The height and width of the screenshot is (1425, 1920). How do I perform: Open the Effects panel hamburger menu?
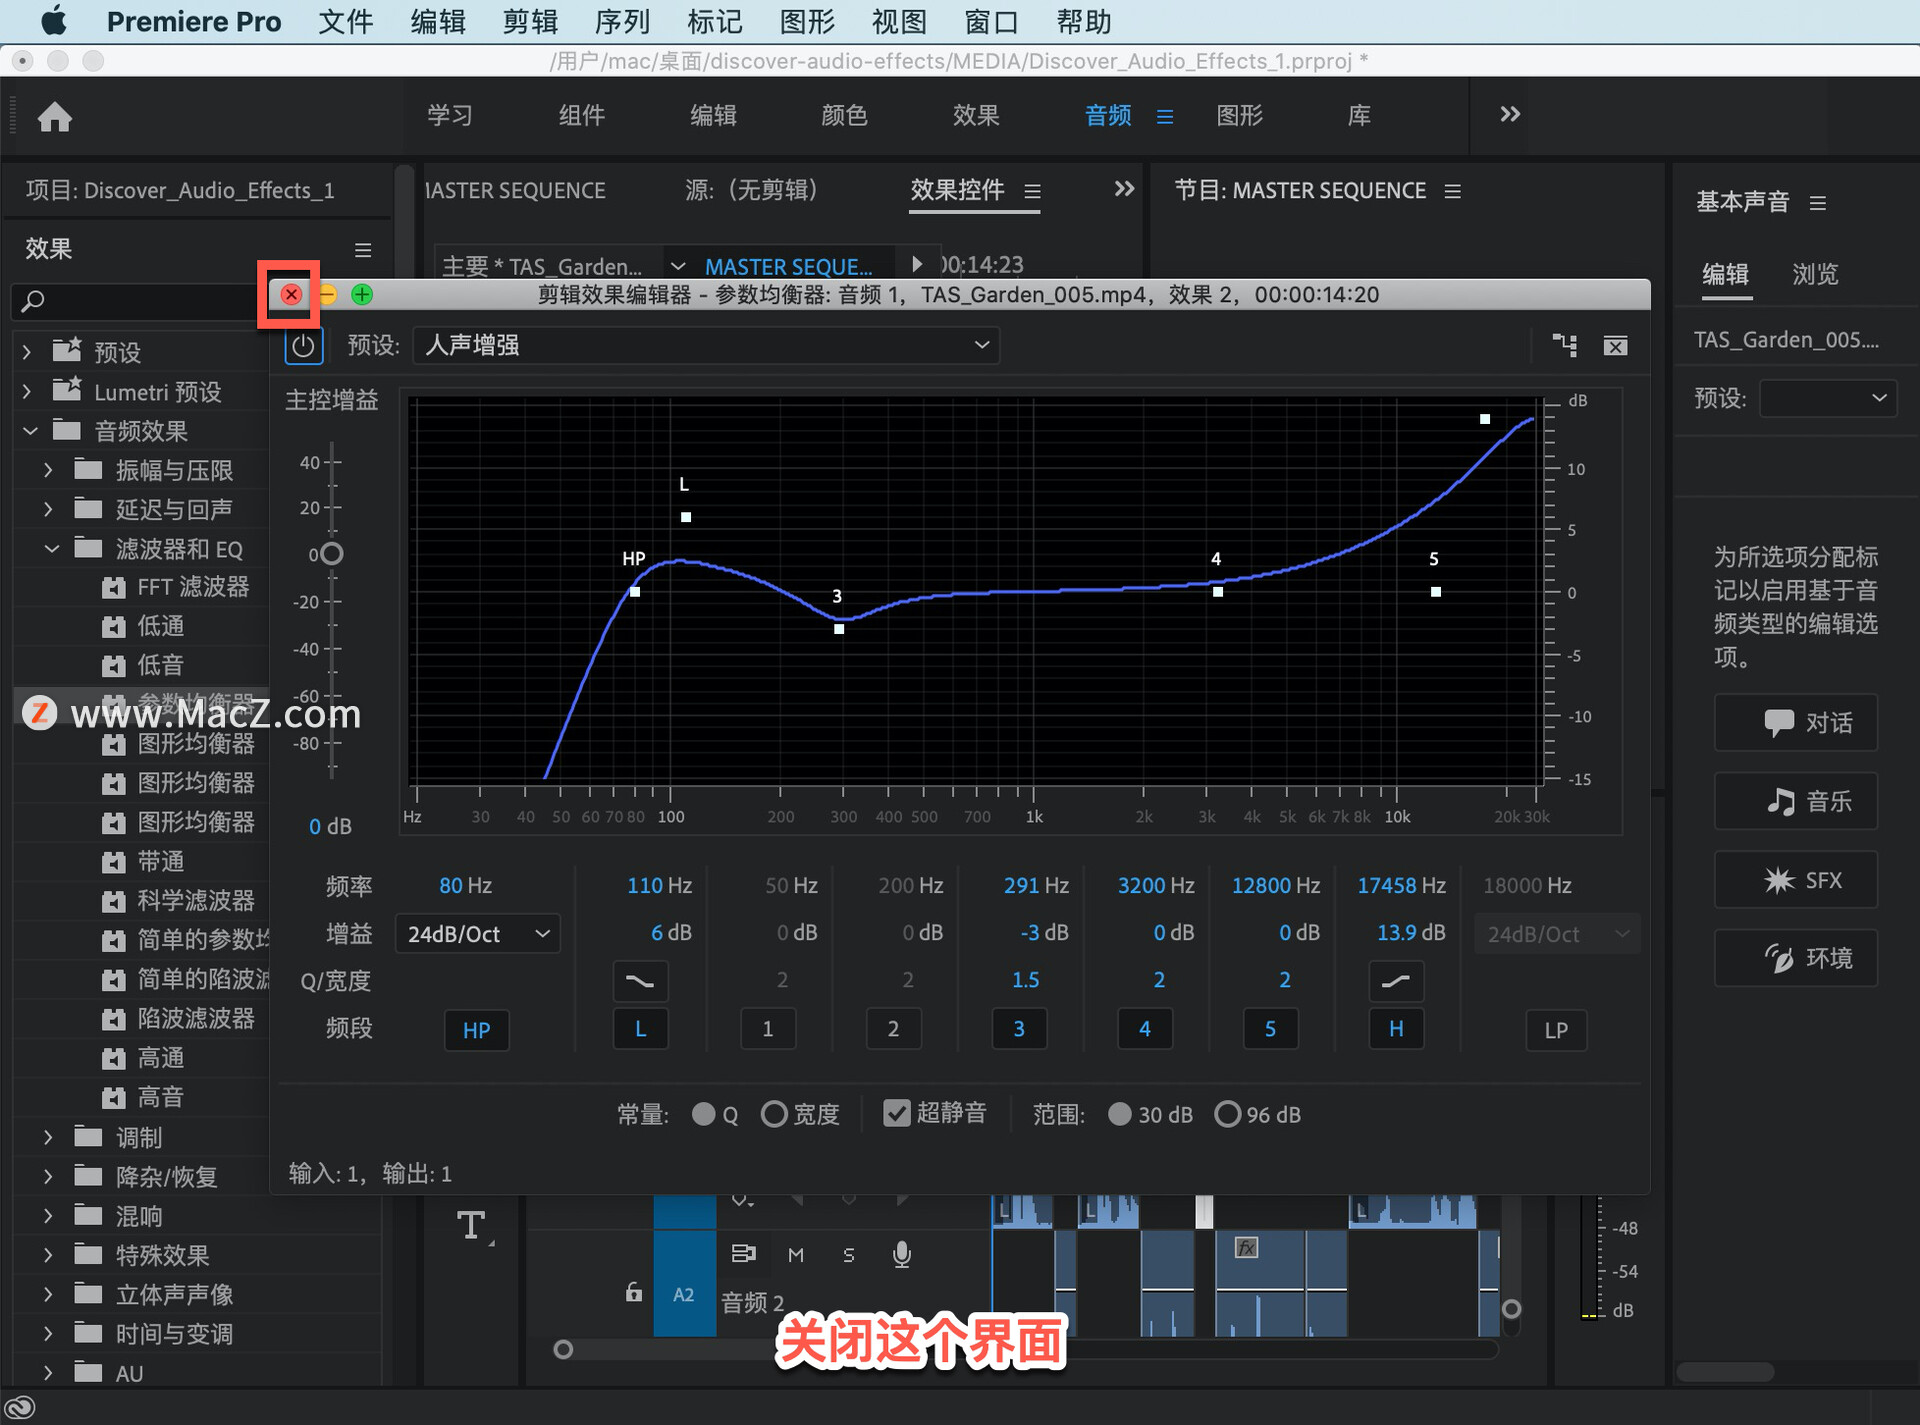point(363,250)
